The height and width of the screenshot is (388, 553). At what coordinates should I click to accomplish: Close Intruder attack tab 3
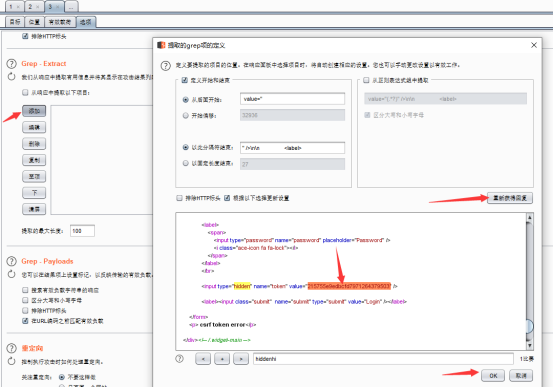point(58,7)
